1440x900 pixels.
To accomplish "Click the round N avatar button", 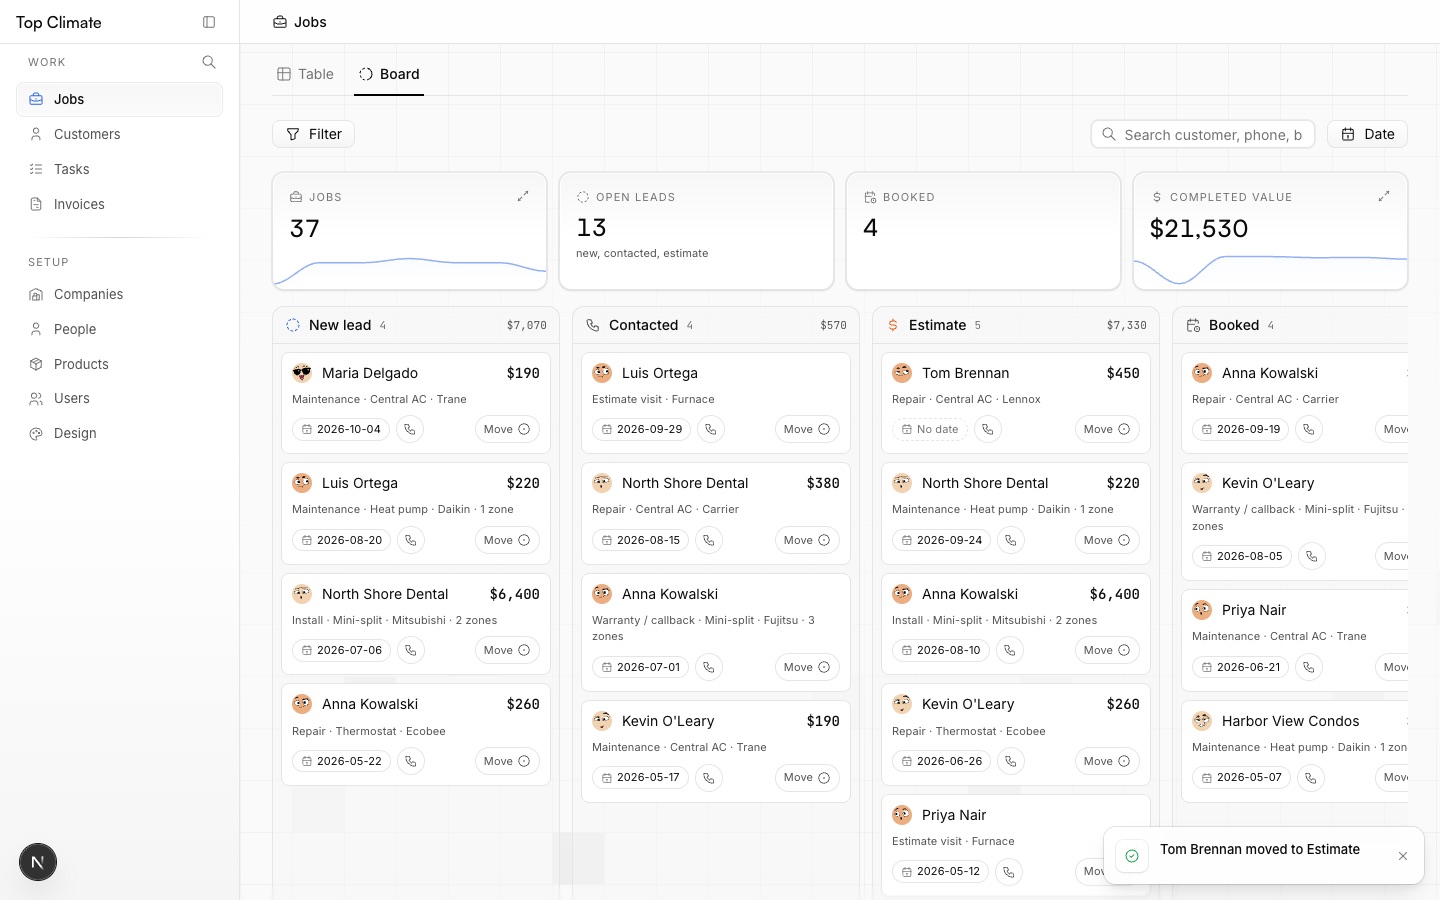I will tap(38, 862).
